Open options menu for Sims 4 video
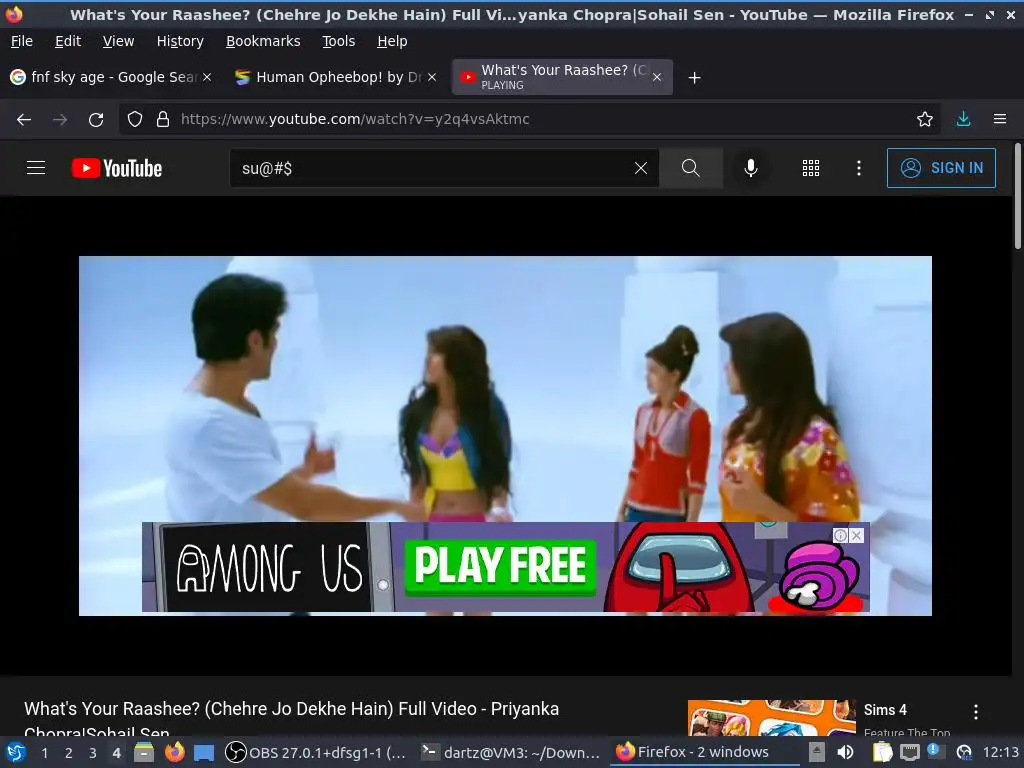The image size is (1024, 768). coord(975,712)
